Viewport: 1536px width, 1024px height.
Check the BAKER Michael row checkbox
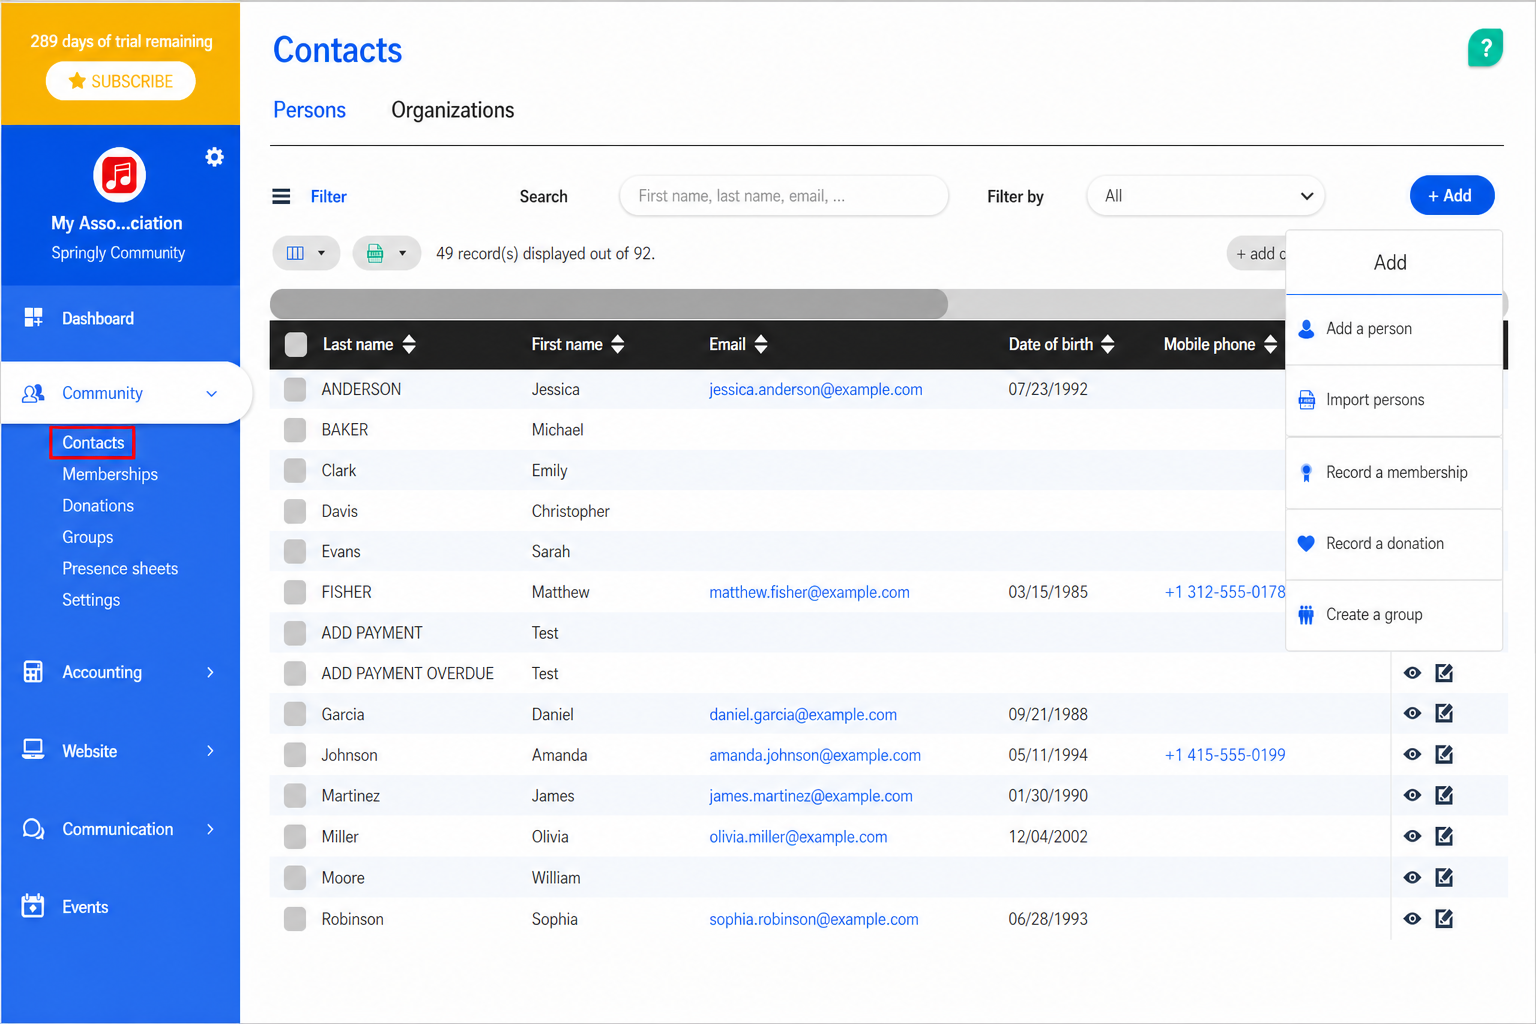[295, 430]
